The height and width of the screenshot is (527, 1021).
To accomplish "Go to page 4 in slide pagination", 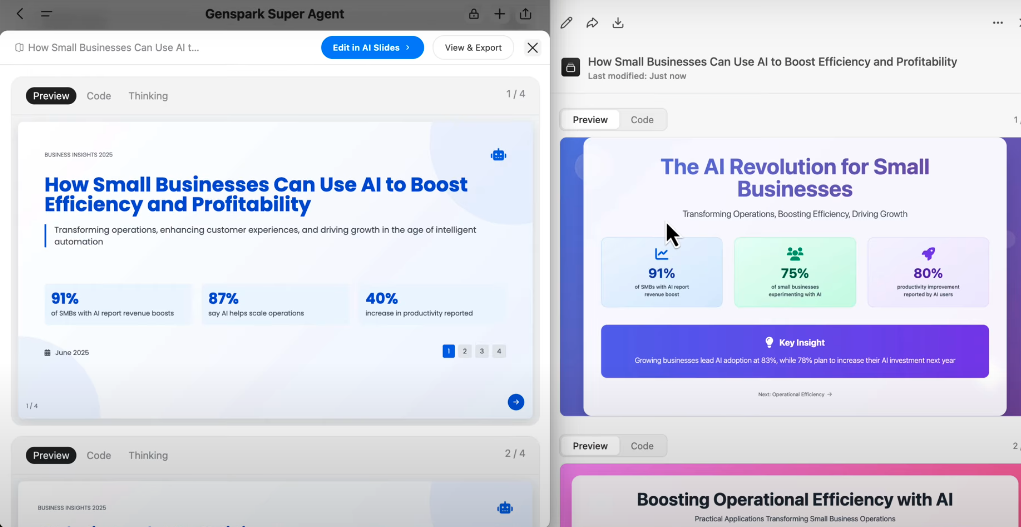I will (x=499, y=351).
